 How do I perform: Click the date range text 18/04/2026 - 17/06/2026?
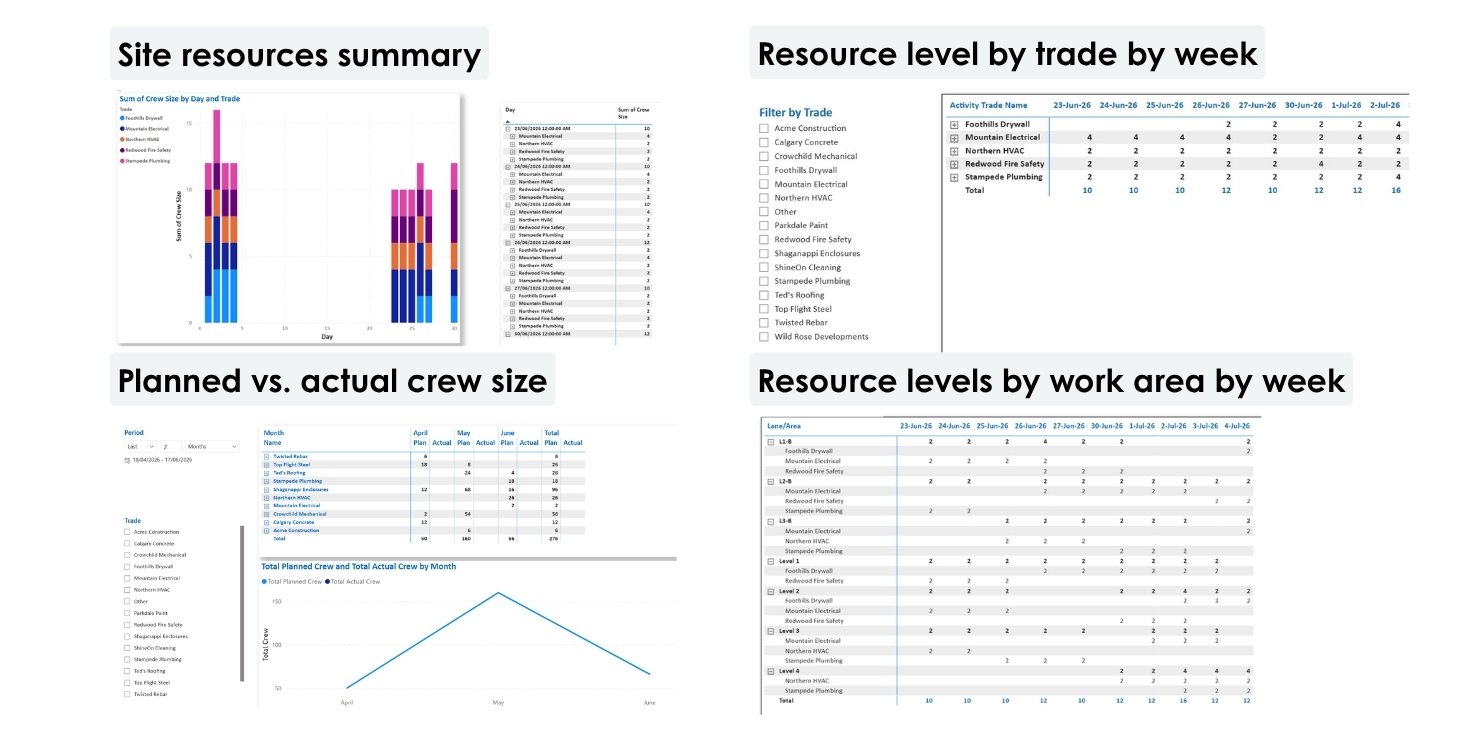click(x=162, y=460)
